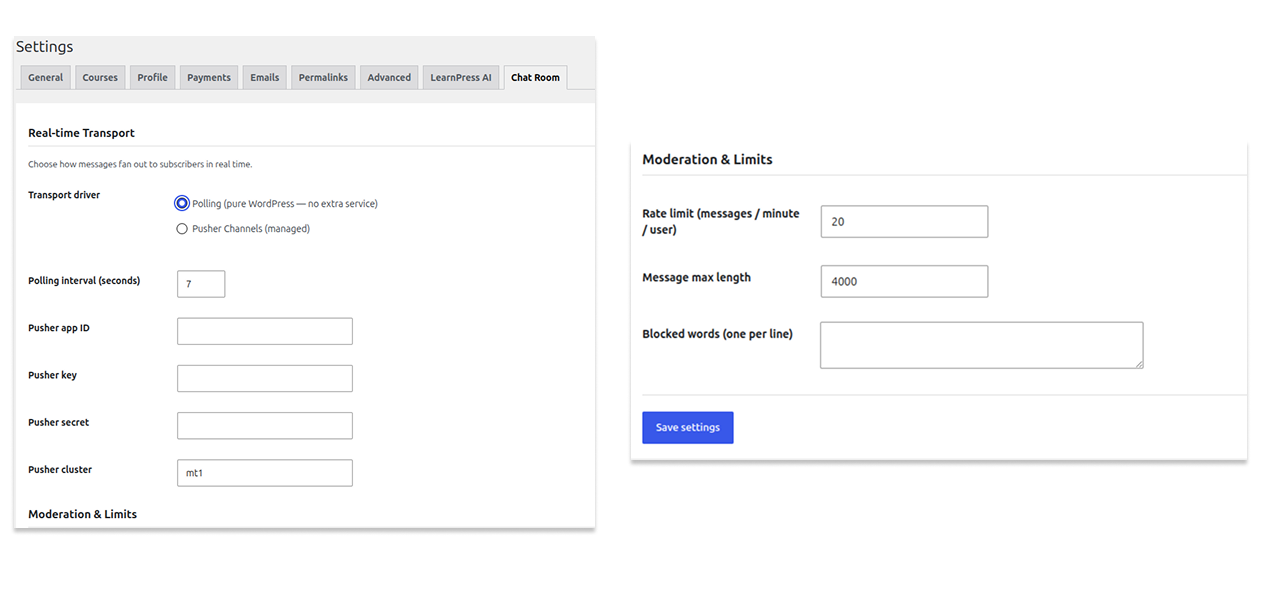The height and width of the screenshot is (600, 1280).
Task: Click the Polling interval seconds field
Action: [201, 284]
